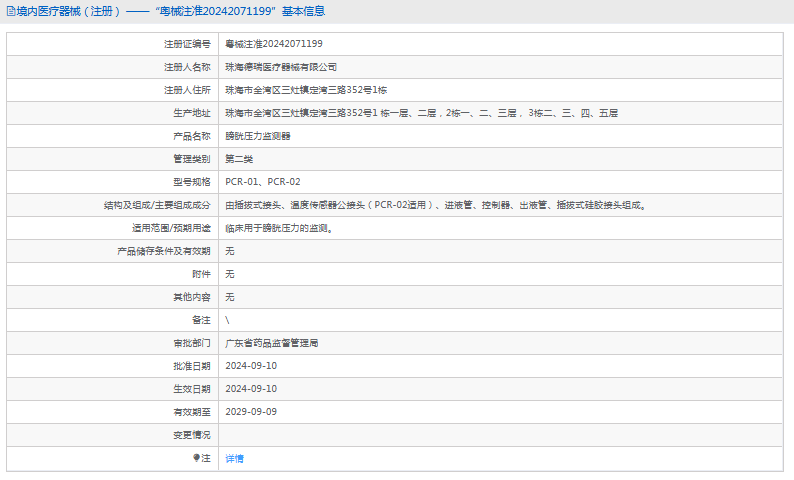Click management category value 第二类
794x480 pixels.
coord(239,159)
